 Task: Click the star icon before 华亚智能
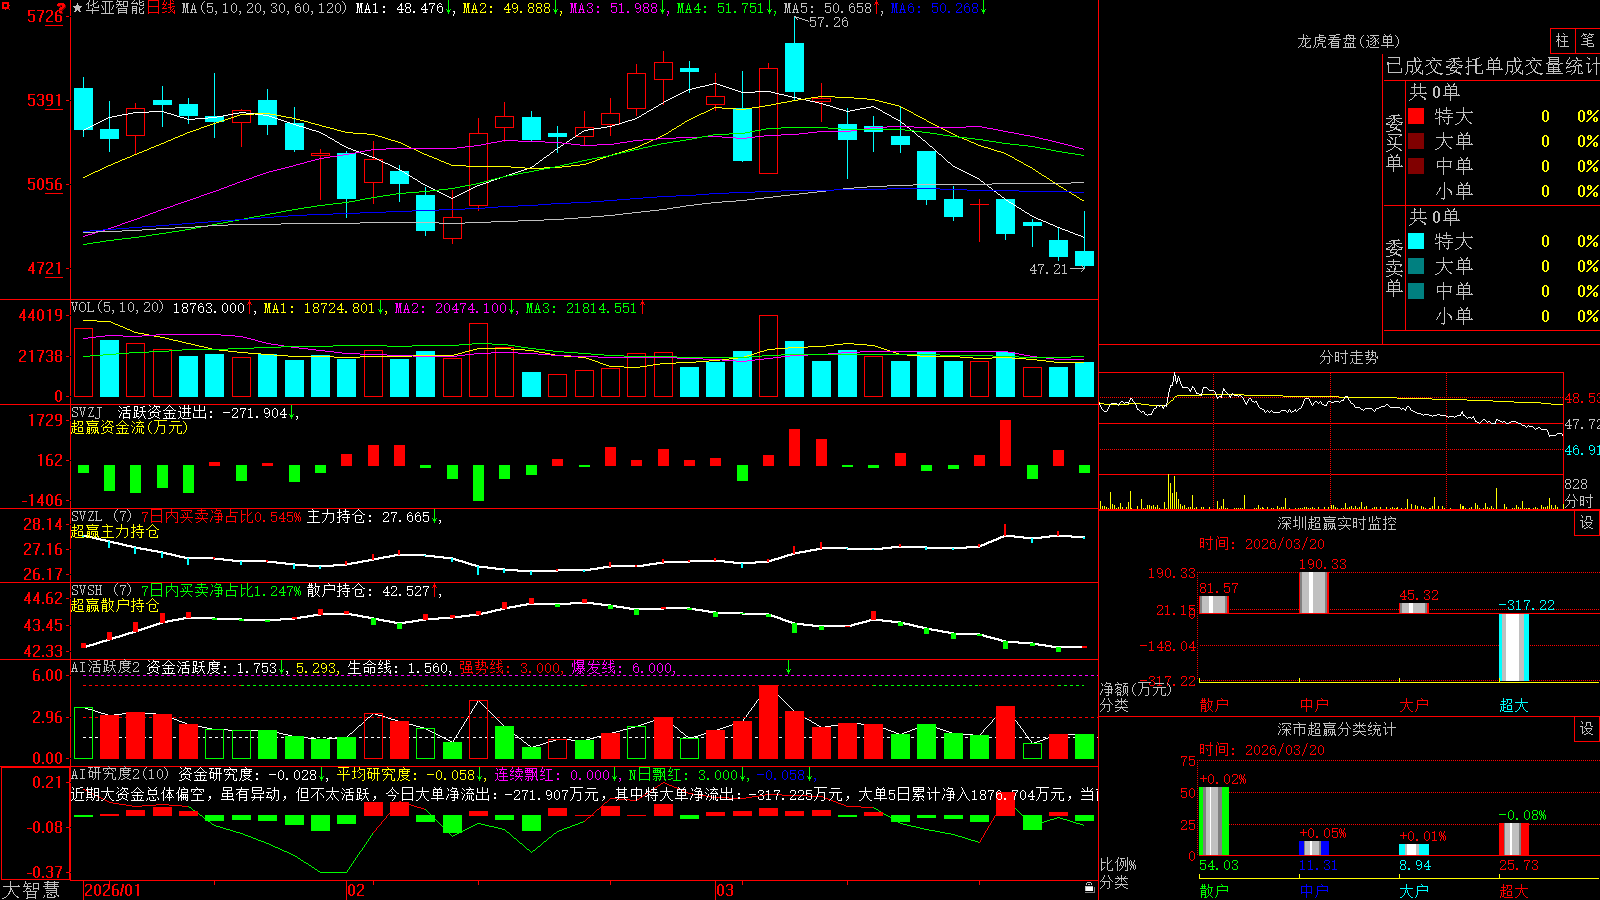(78, 8)
